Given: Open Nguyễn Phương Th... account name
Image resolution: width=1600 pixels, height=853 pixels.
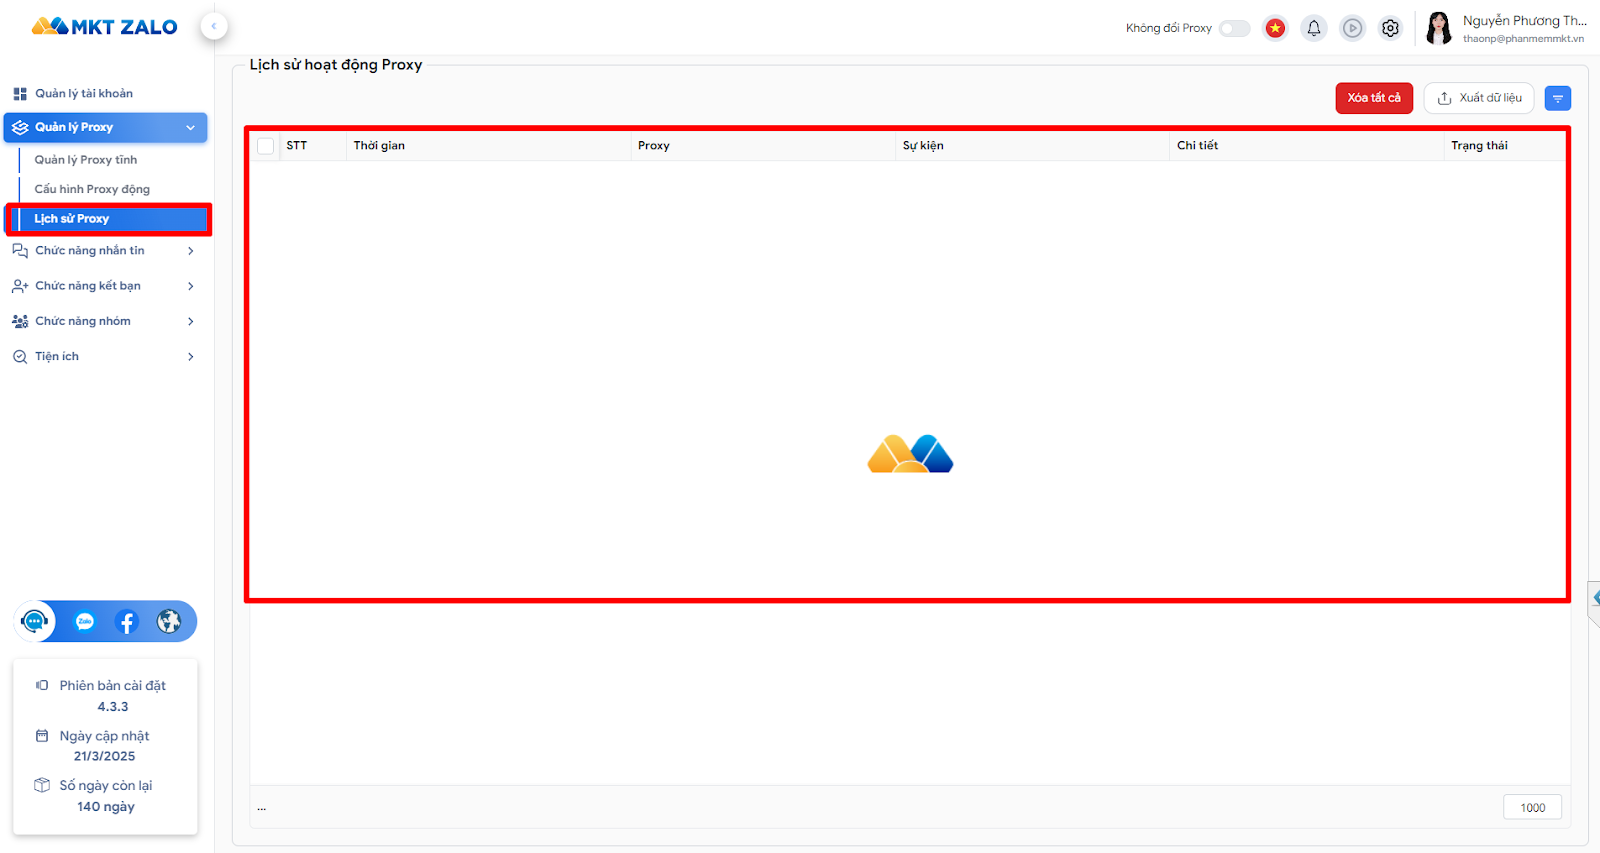Looking at the screenshot, I should [1524, 20].
